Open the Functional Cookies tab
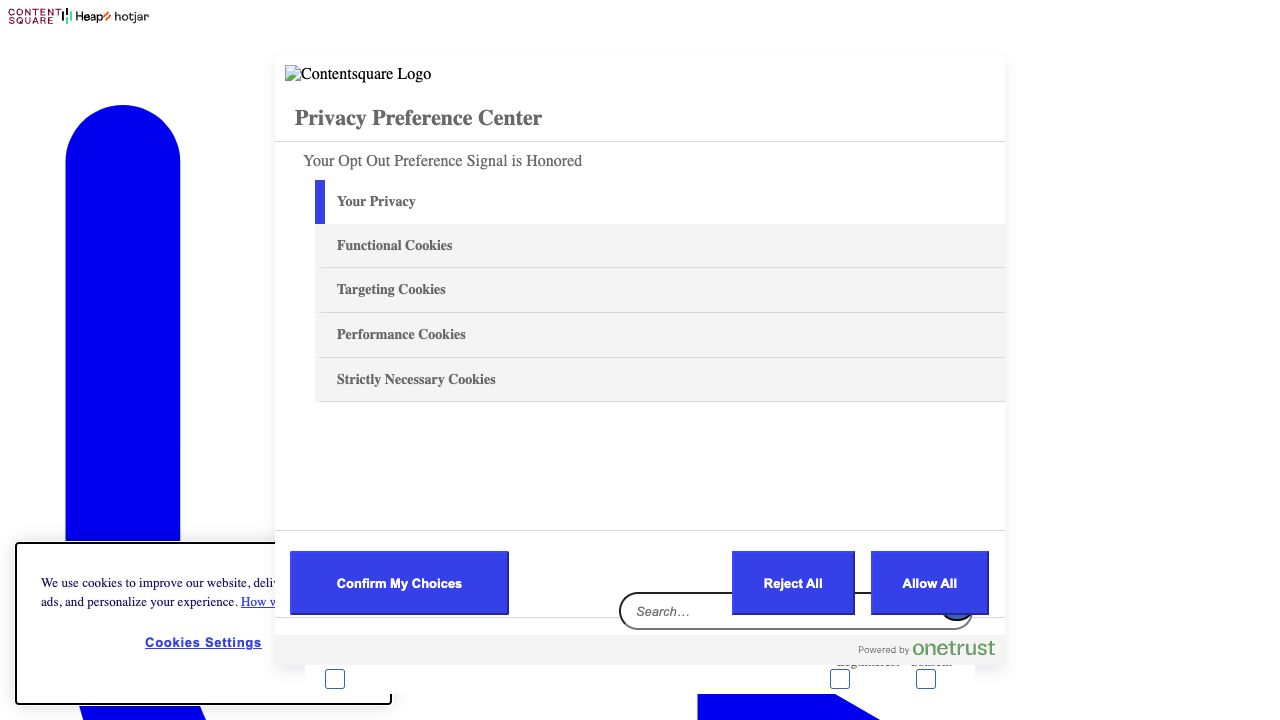The image size is (1280, 720). click(x=394, y=246)
